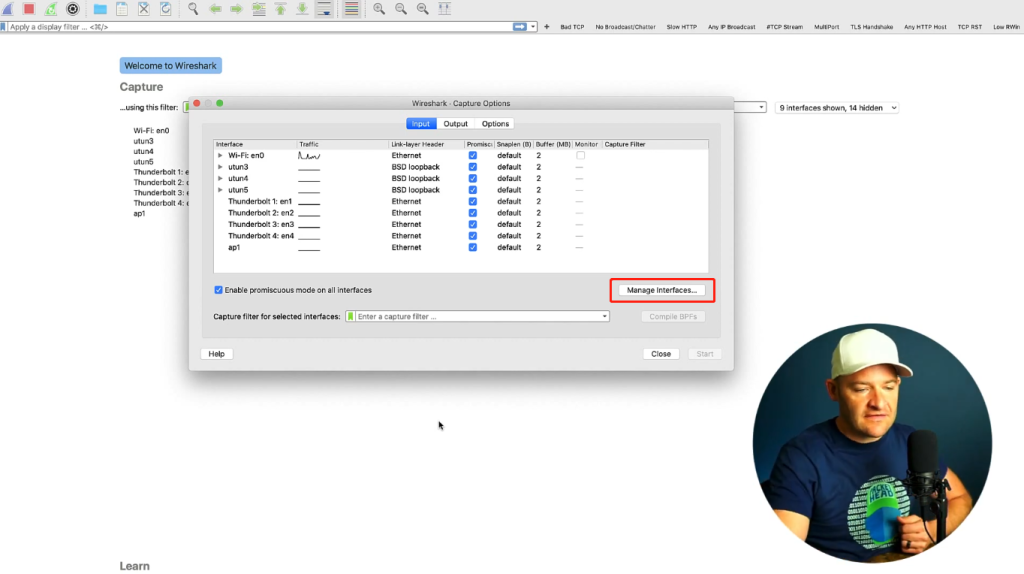The width and height of the screenshot is (1024, 574).
Task: Go back in packet history
Action: (215, 8)
